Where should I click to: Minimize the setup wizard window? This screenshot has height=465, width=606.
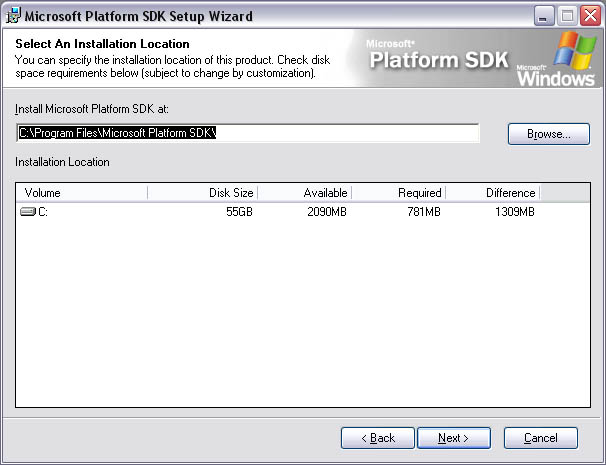point(544,16)
